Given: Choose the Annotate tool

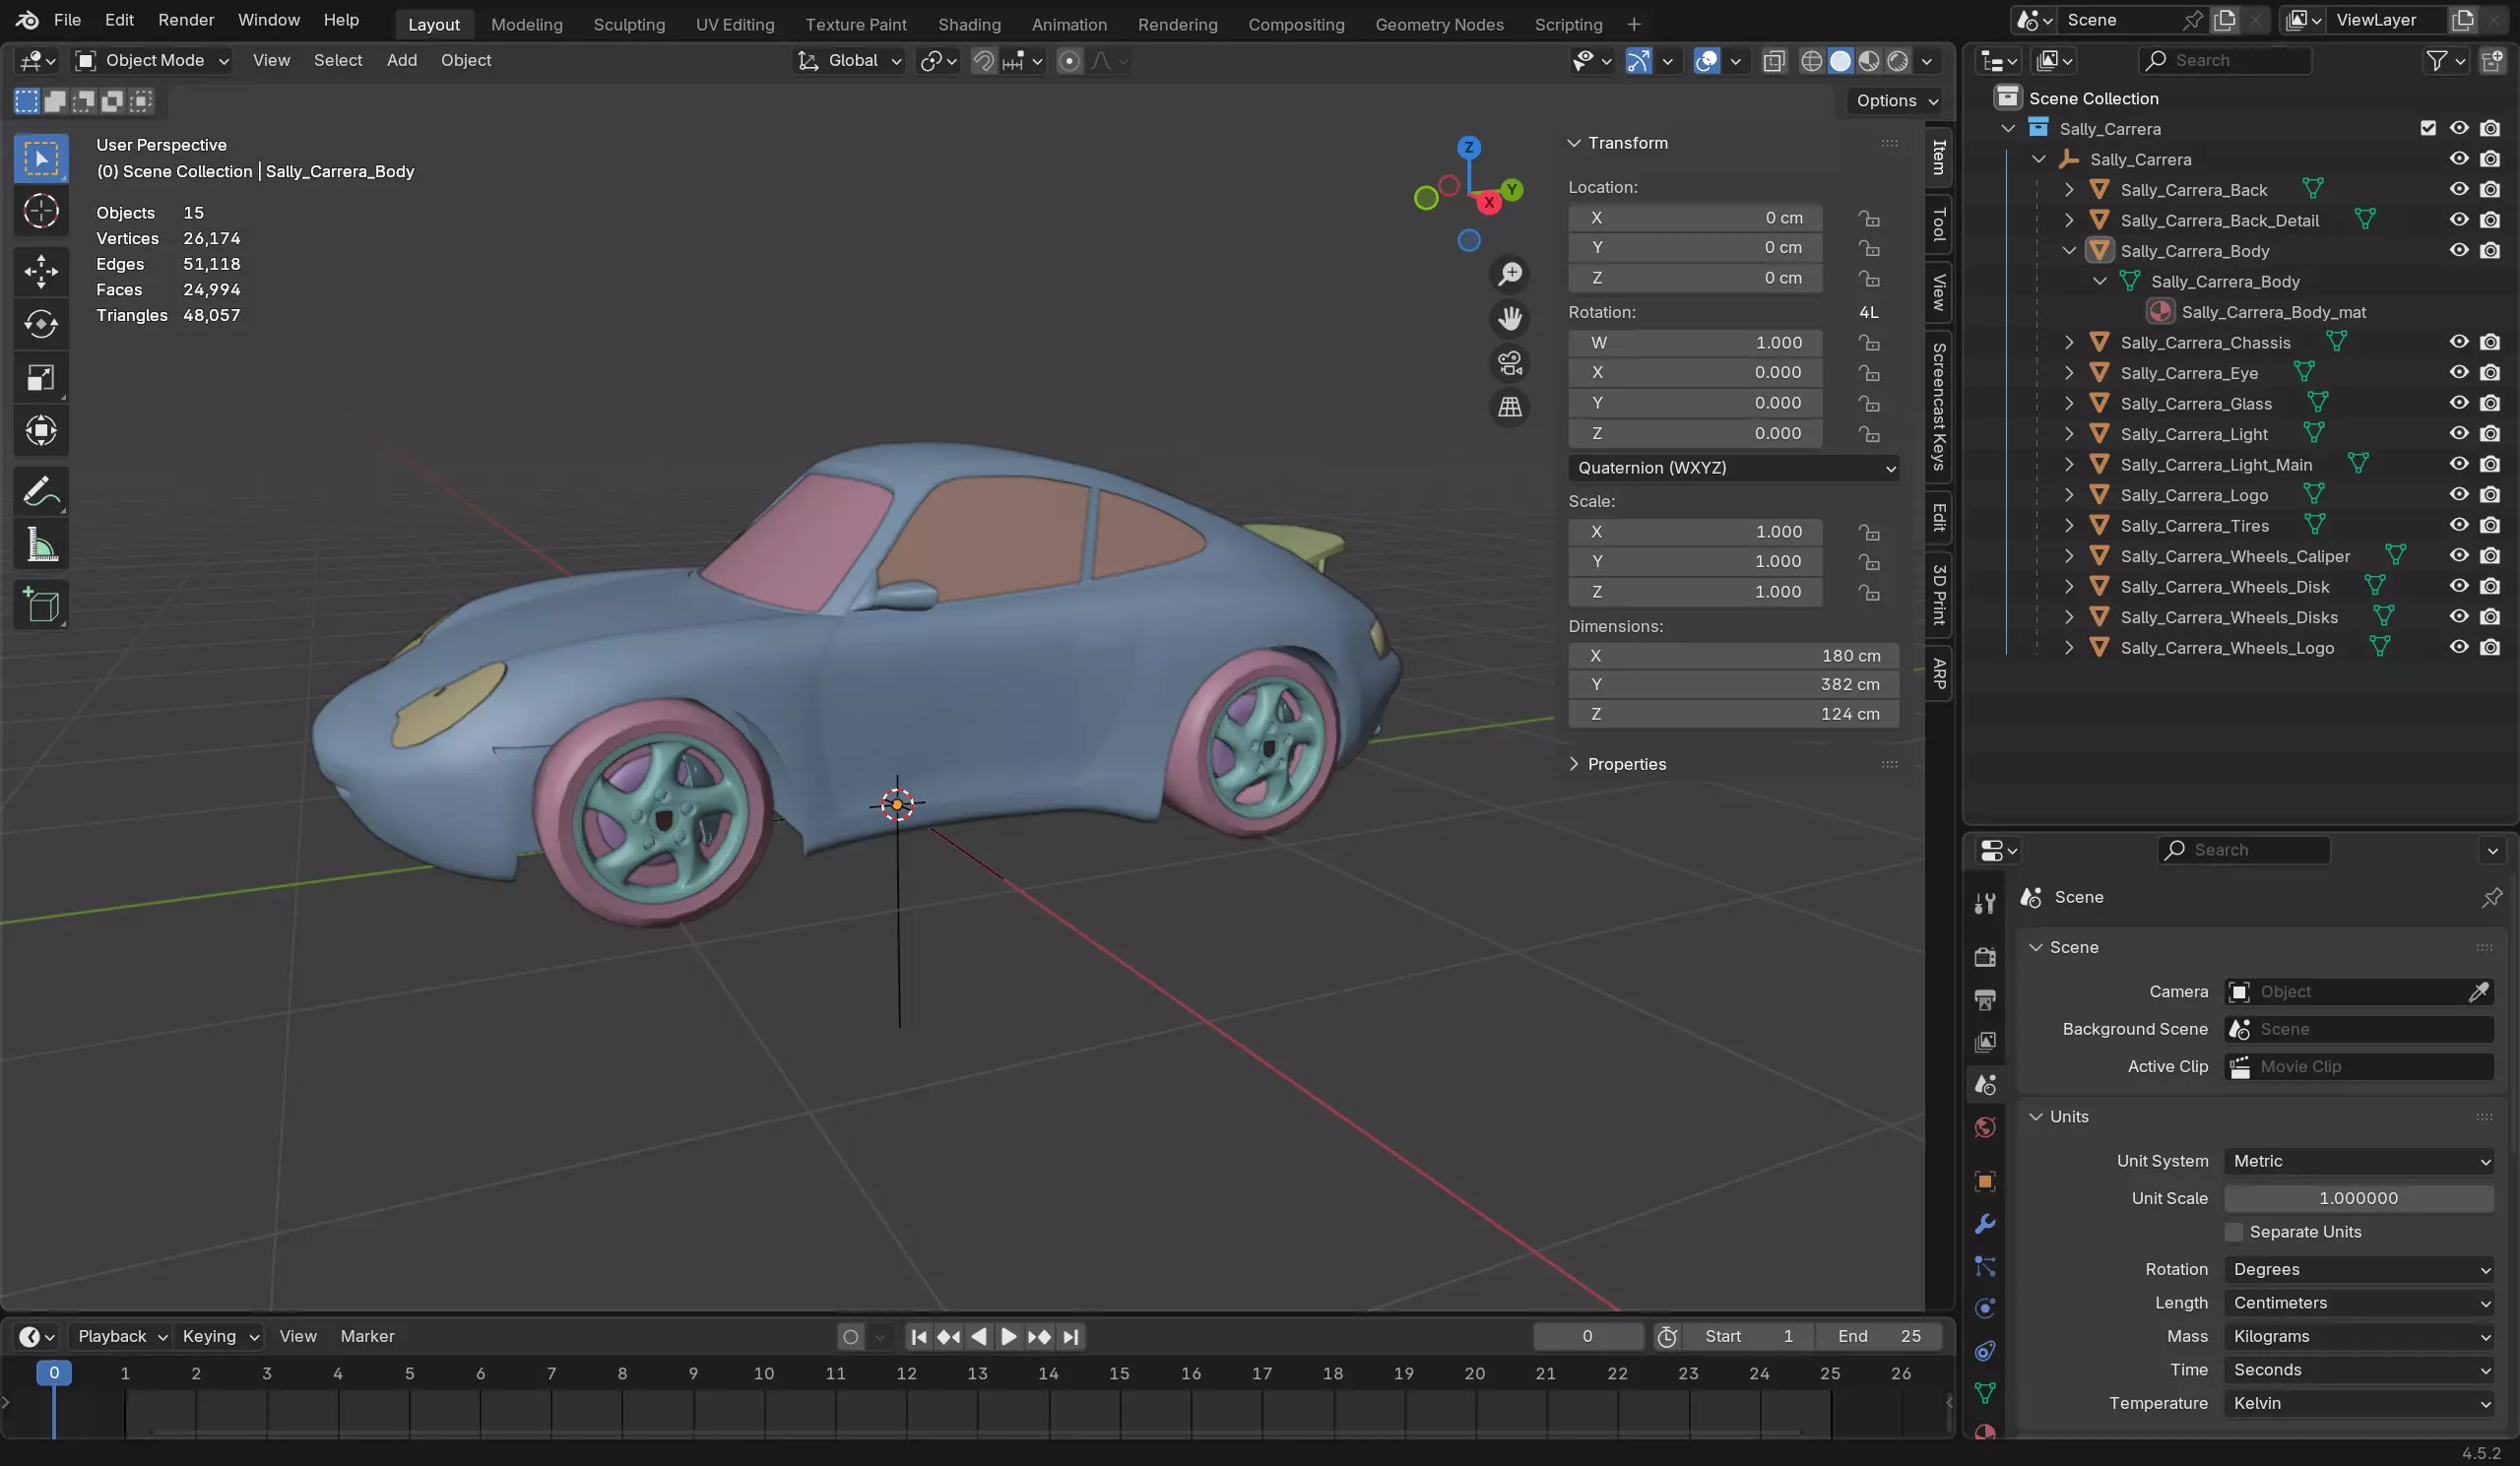Looking at the screenshot, I should (41, 491).
